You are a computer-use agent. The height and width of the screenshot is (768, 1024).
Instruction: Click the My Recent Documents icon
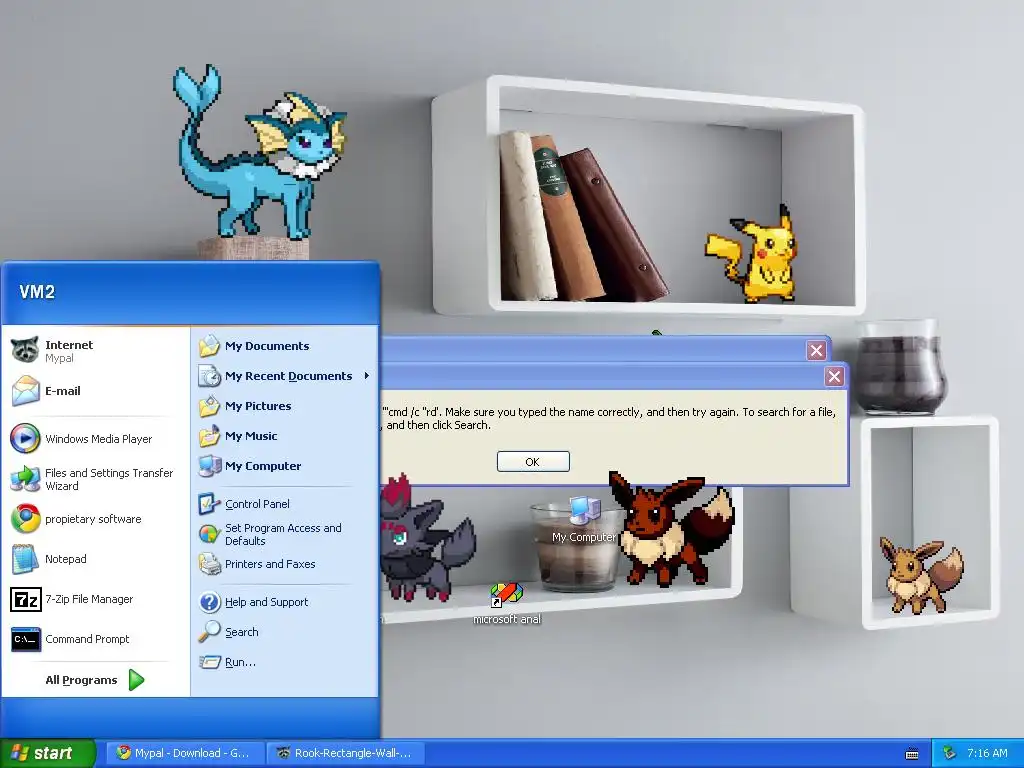210,376
